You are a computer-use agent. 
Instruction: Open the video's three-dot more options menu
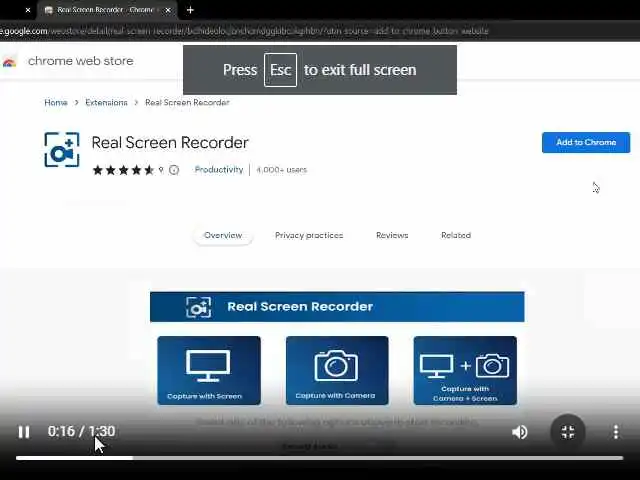(616, 432)
